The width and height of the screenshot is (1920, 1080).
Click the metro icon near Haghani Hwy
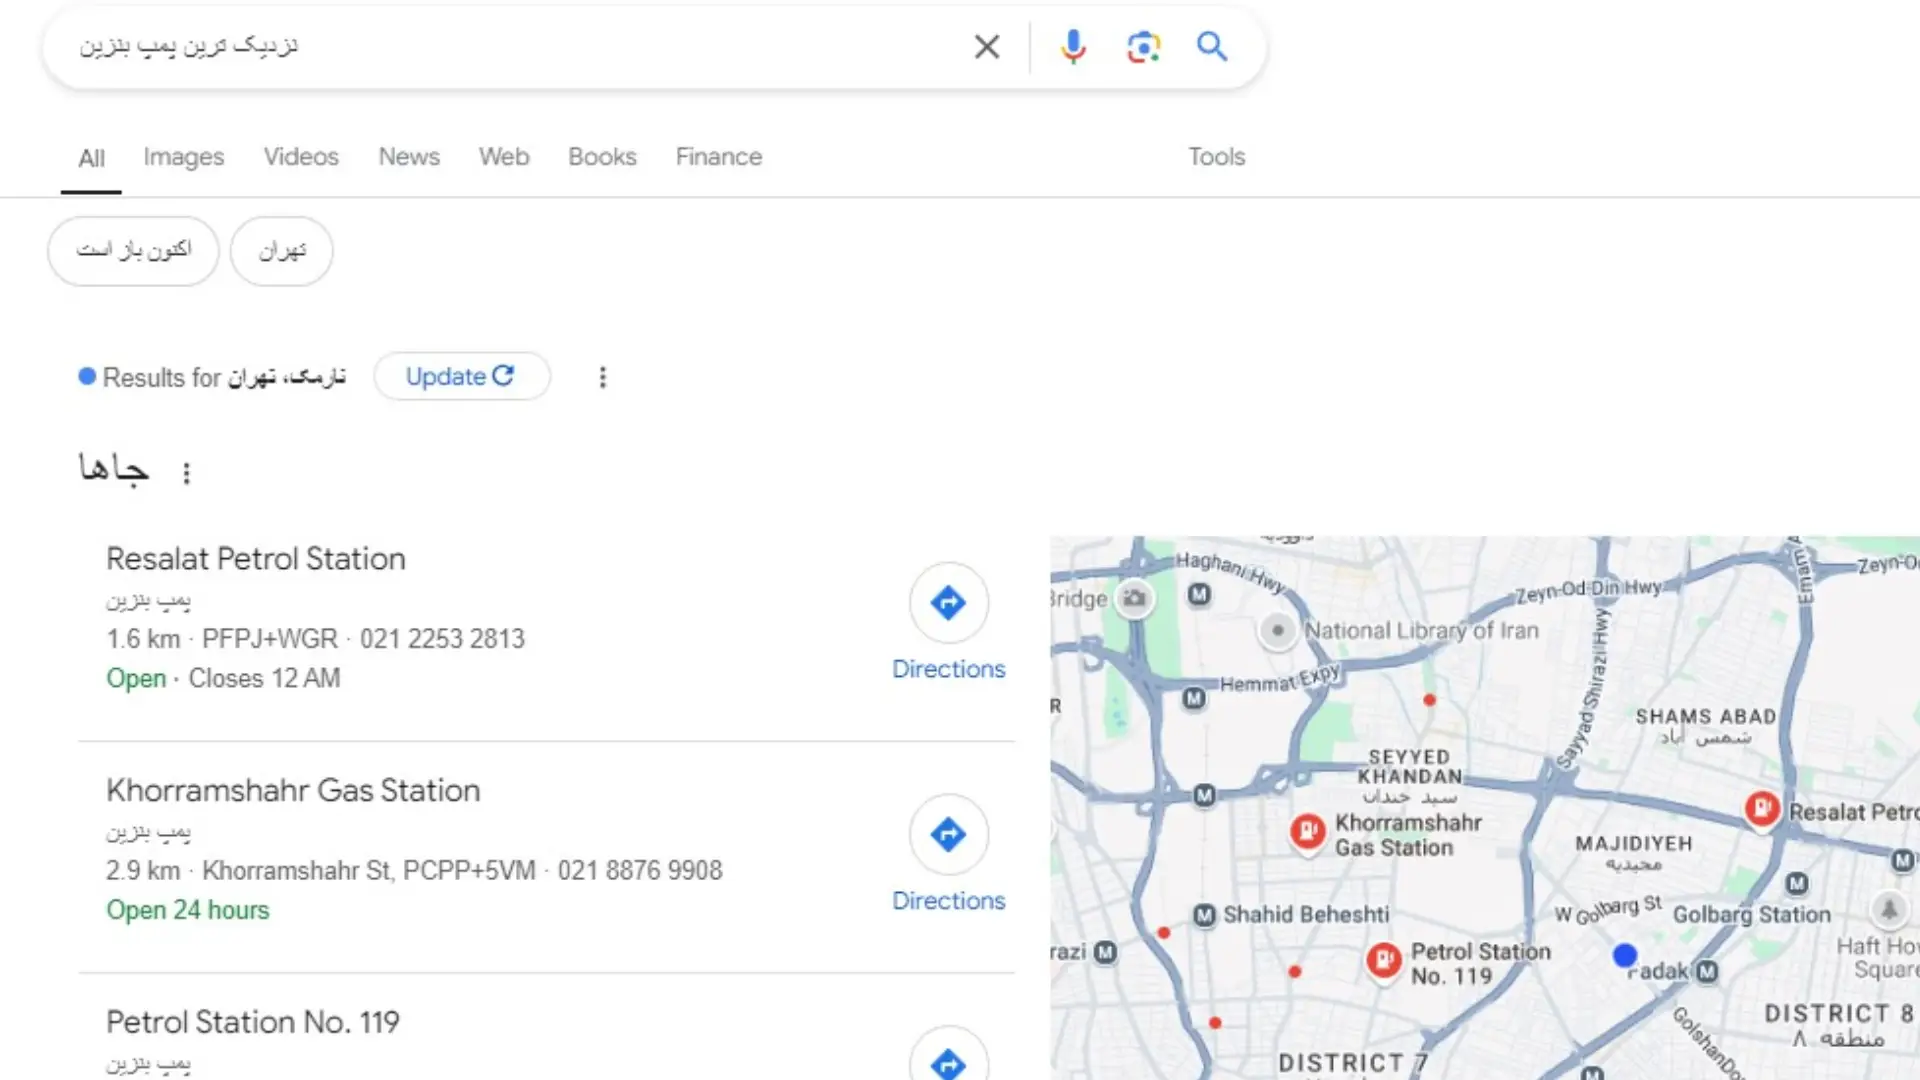pos(1199,595)
